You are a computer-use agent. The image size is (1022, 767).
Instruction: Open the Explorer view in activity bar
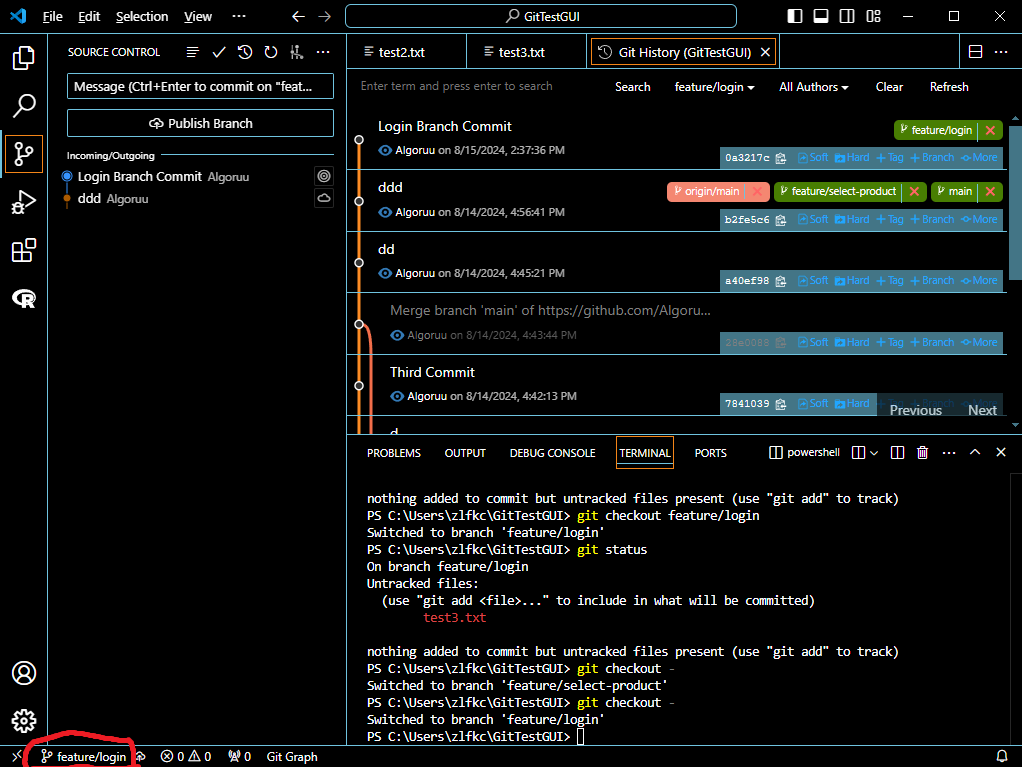(23, 58)
